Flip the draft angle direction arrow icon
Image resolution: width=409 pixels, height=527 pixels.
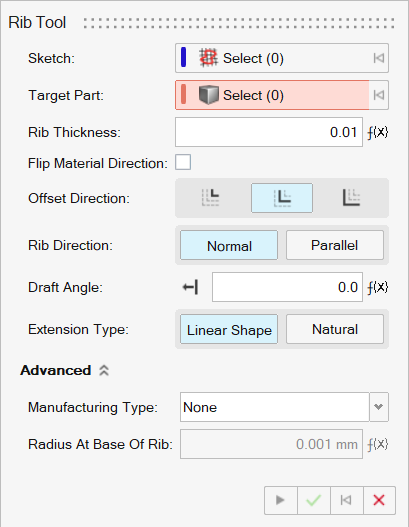coord(190,287)
